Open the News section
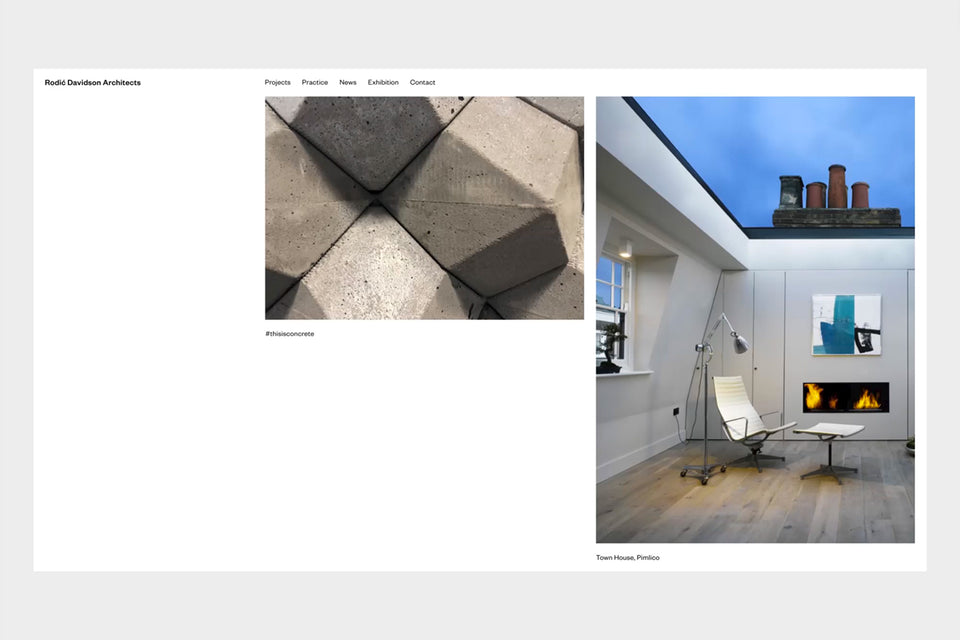The width and height of the screenshot is (960, 640). [348, 83]
